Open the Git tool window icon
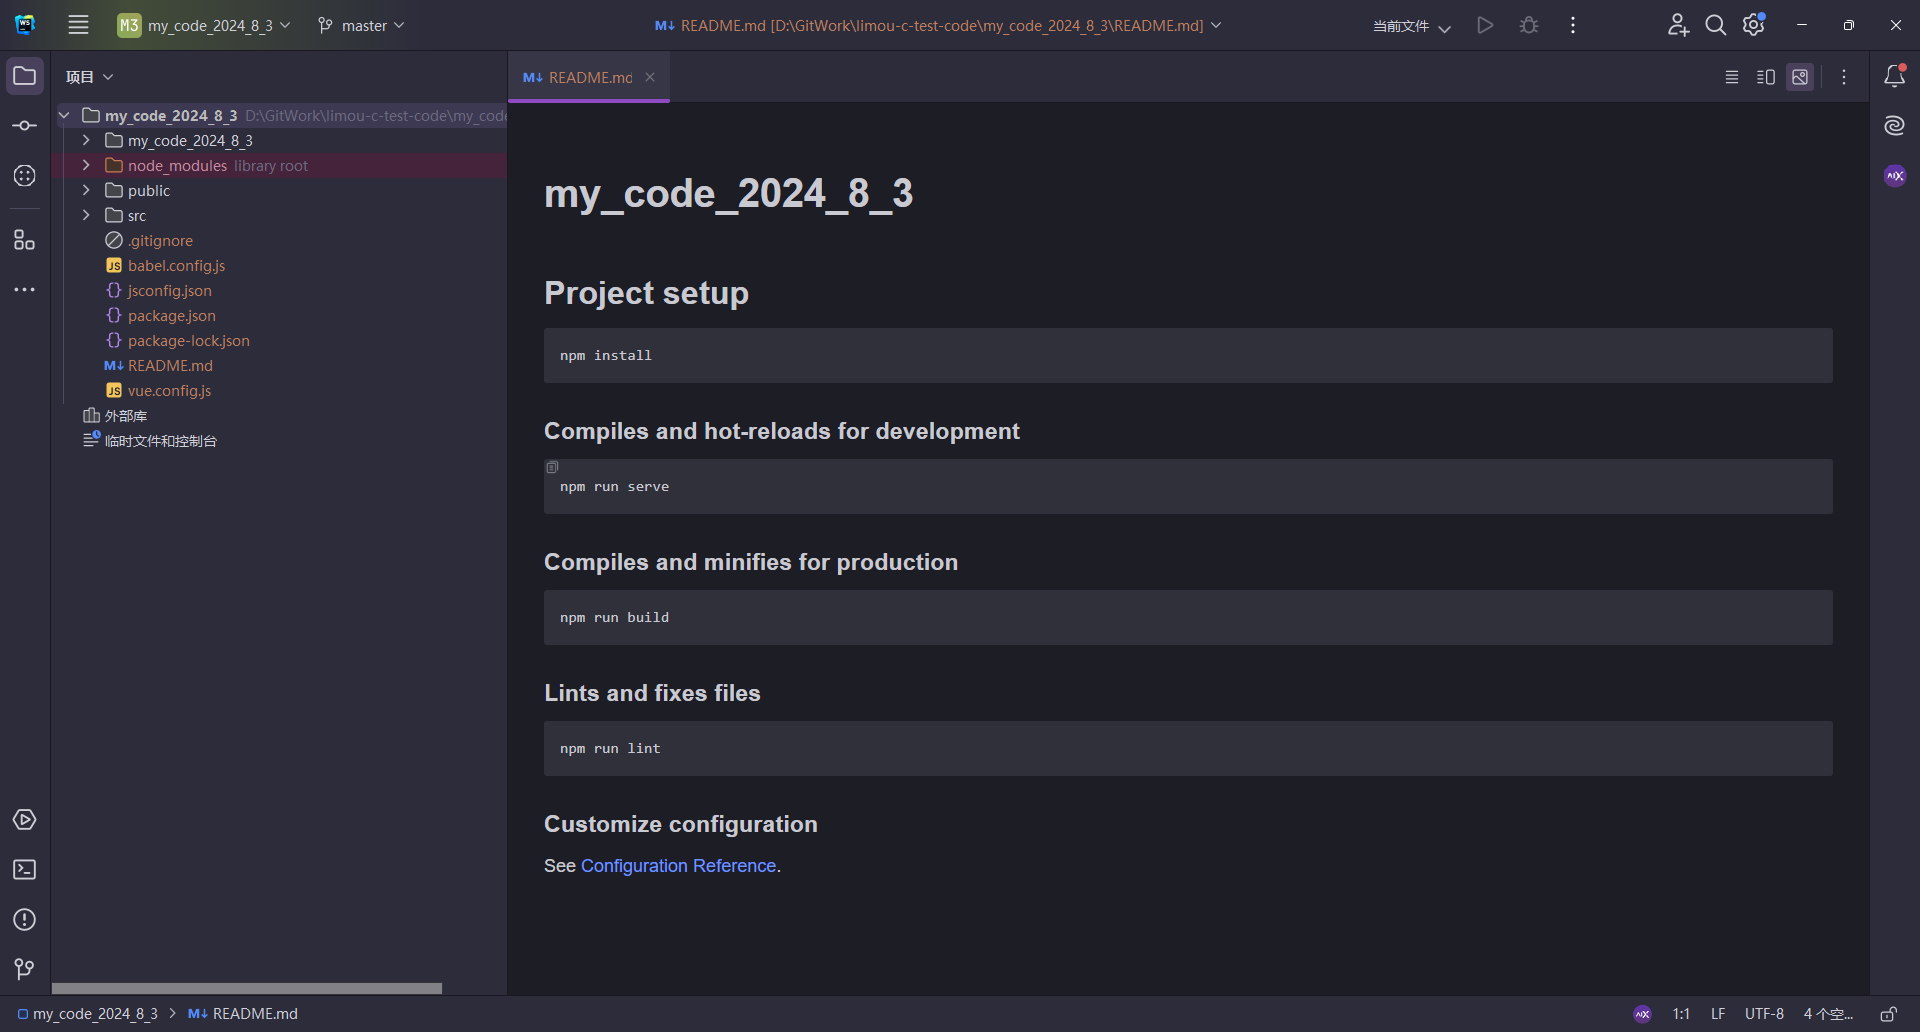Viewport: 1920px width, 1032px height. pos(25,969)
